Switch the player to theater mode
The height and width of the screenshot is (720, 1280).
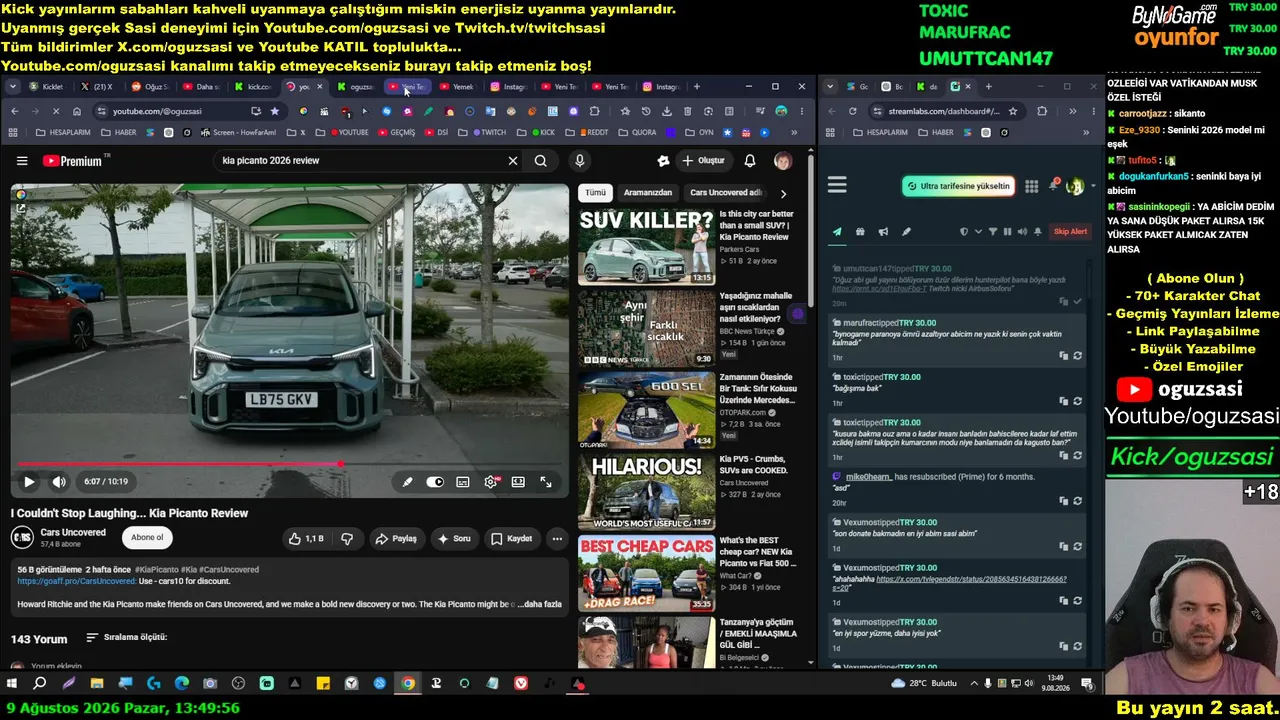[x=518, y=482]
